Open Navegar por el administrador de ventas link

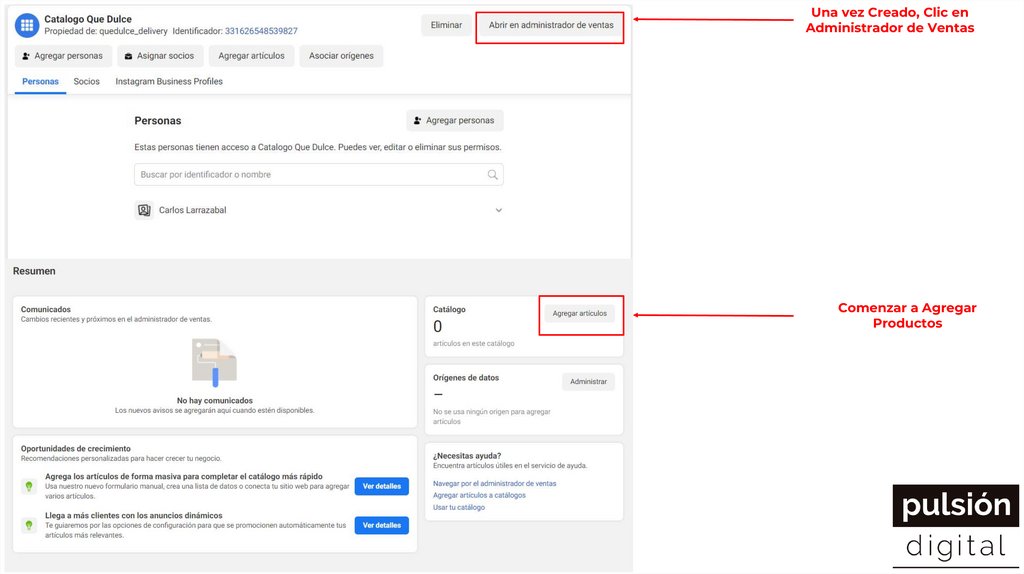(494, 483)
